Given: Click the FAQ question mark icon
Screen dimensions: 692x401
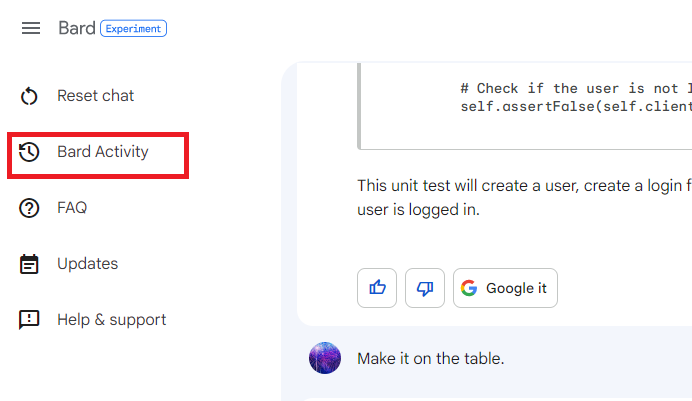Looking at the screenshot, I should pyautogui.click(x=29, y=208).
